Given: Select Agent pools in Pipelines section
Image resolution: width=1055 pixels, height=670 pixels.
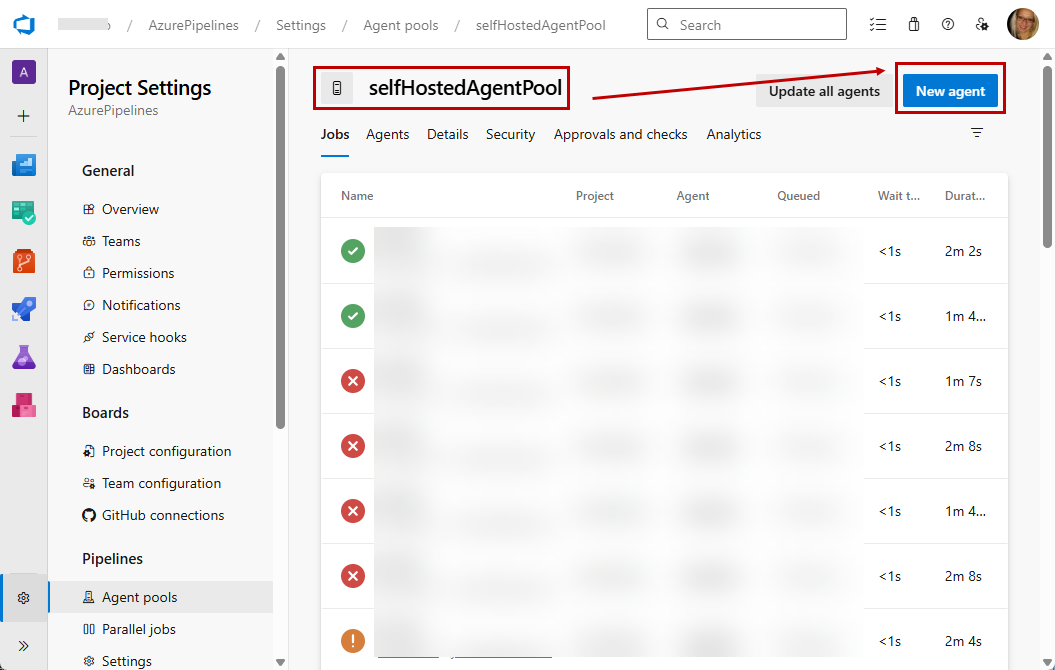Looking at the screenshot, I should [161, 597].
